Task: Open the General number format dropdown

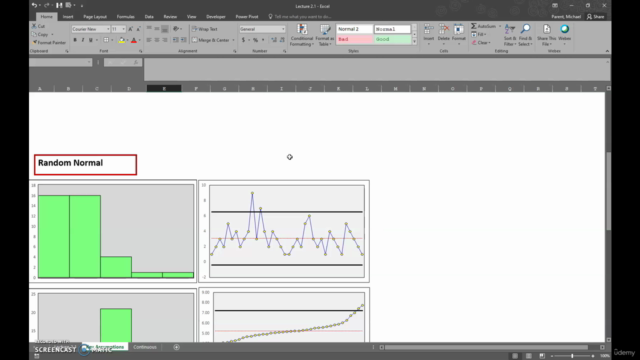Action: coord(283,29)
